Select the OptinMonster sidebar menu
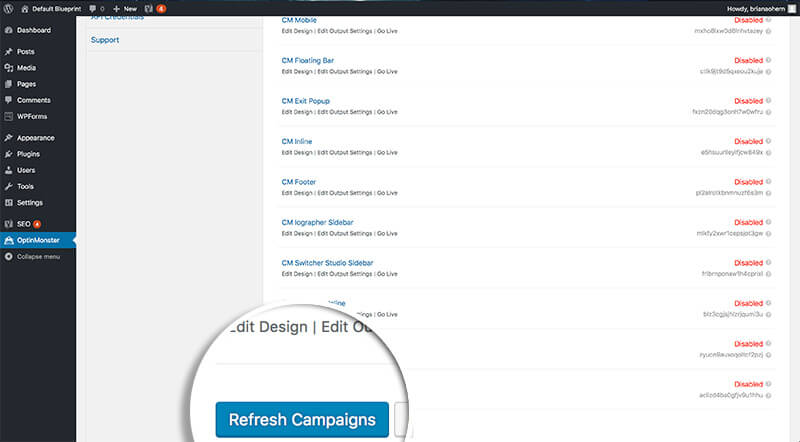This screenshot has width=800, height=442. [x=38, y=240]
